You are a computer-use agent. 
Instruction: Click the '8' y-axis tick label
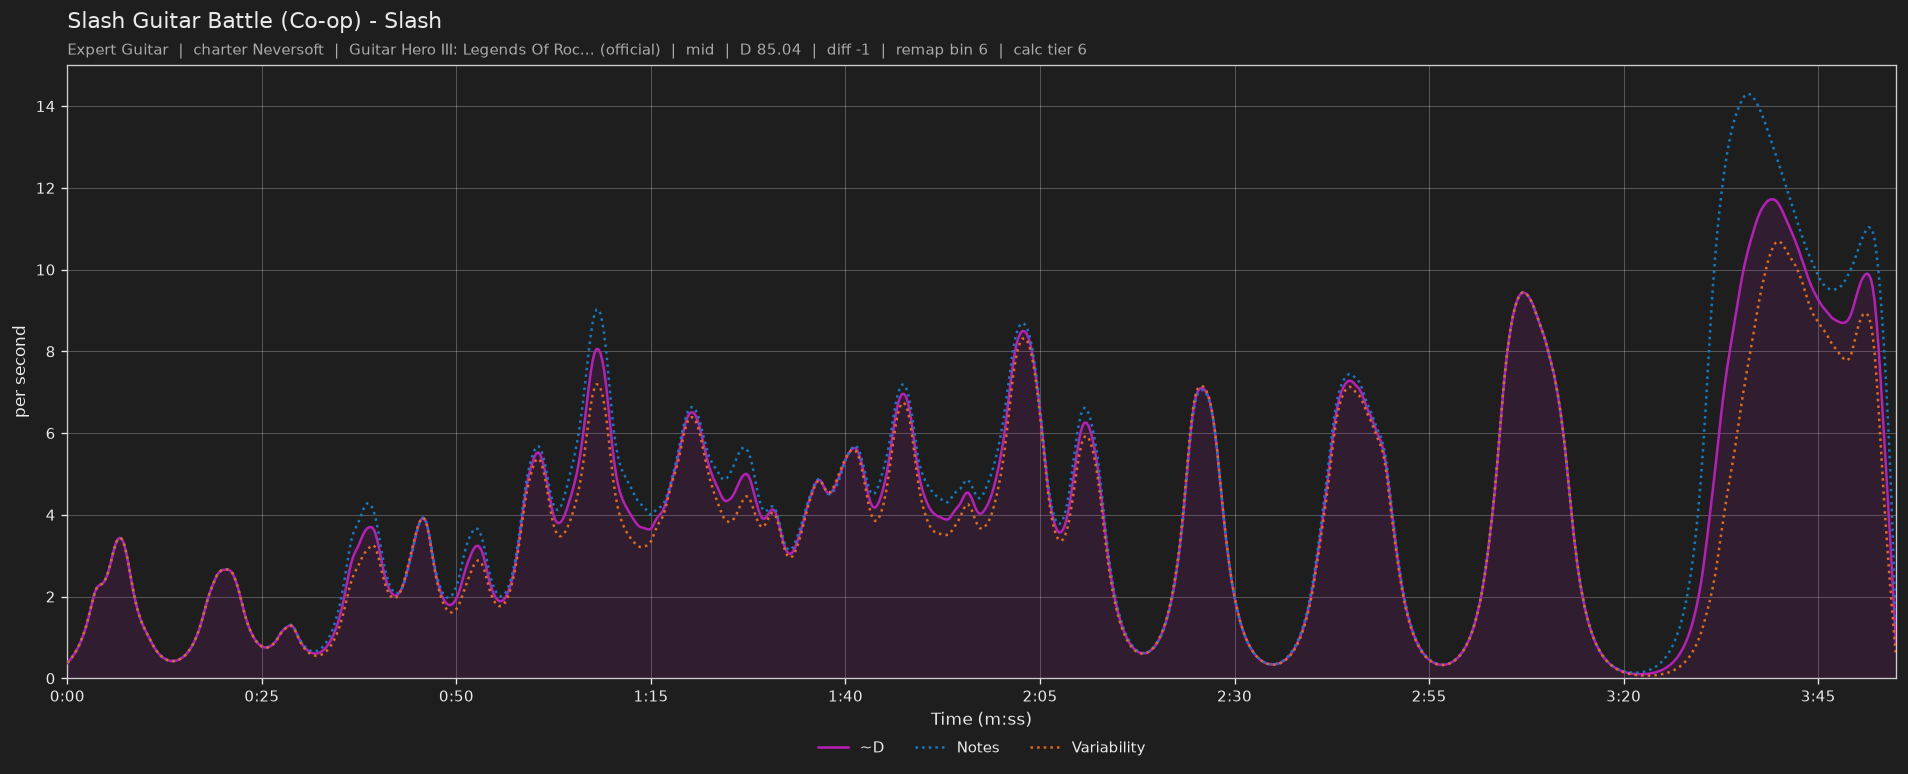click(51, 352)
